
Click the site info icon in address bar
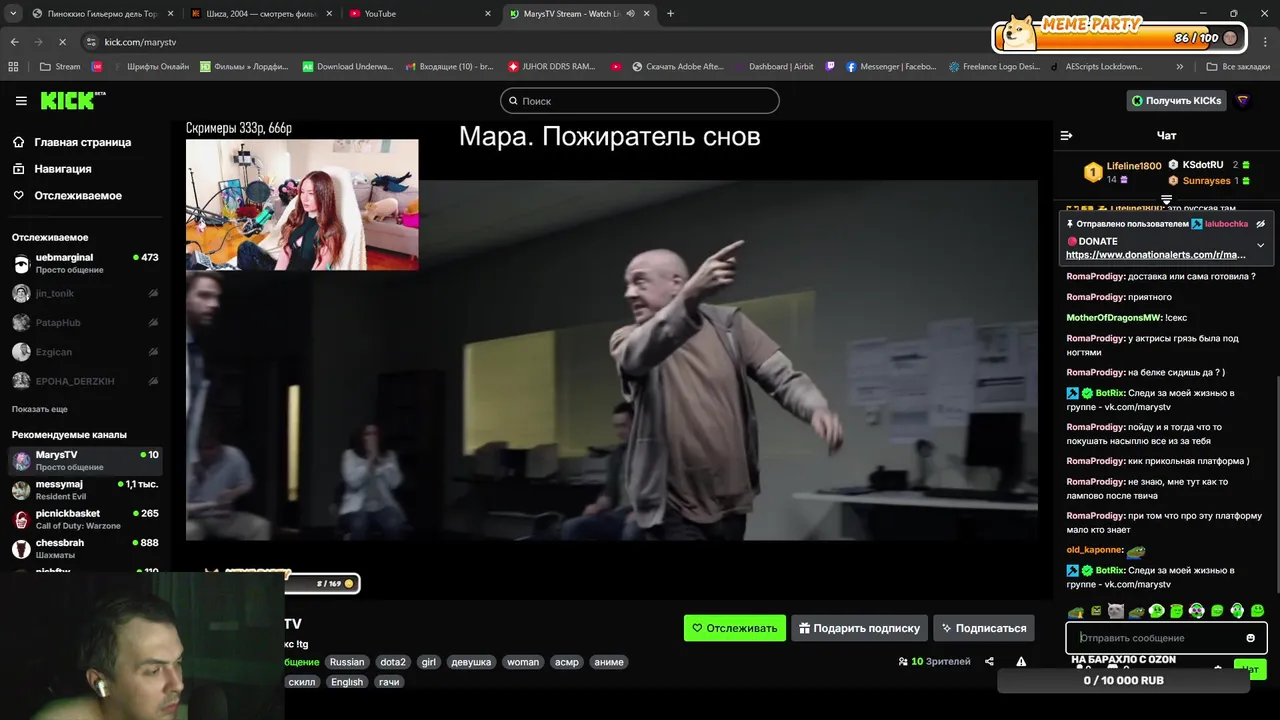click(91, 42)
